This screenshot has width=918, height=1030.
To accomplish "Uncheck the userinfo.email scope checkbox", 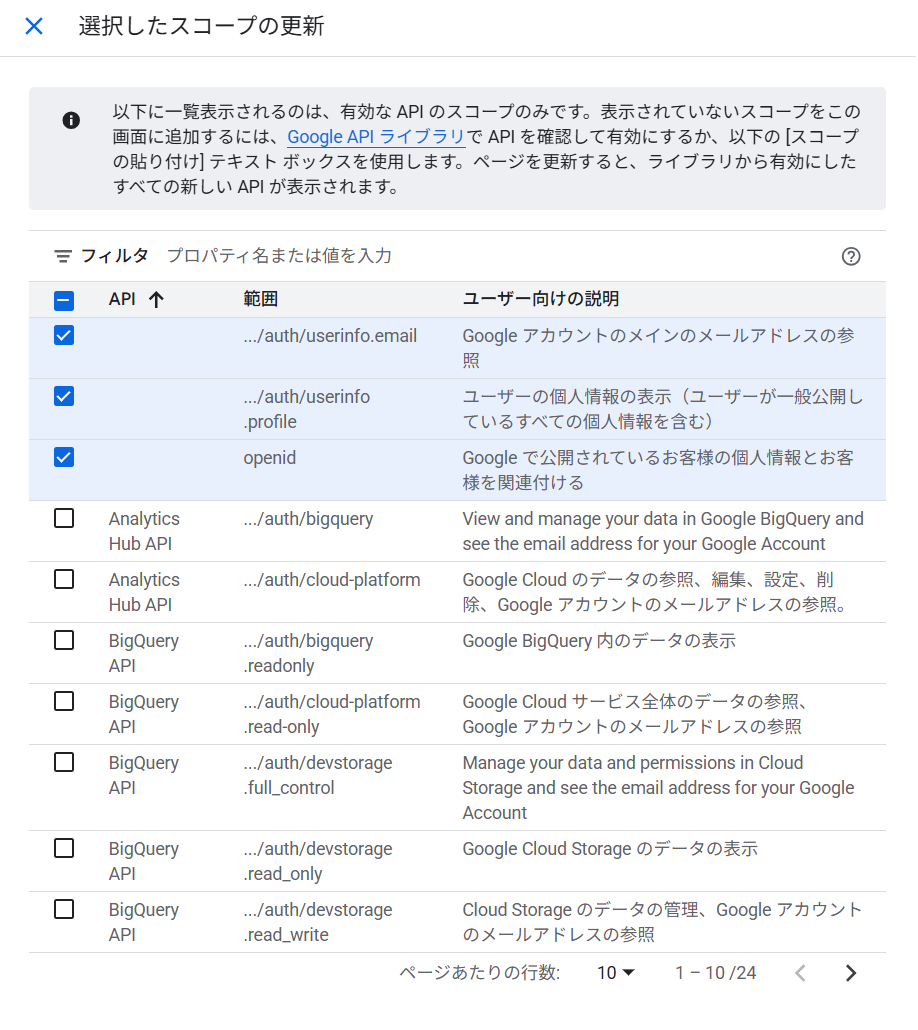I will pyautogui.click(x=64, y=336).
